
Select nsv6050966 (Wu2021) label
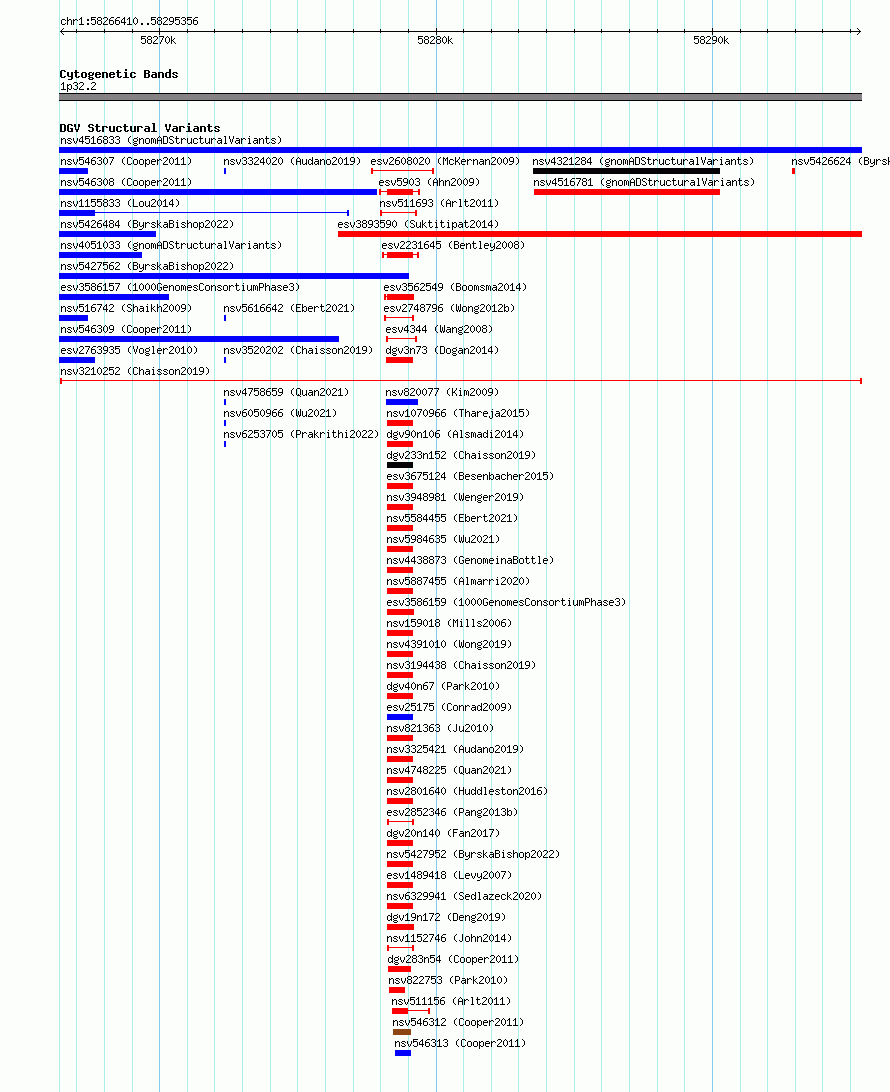pyautogui.click(x=280, y=412)
